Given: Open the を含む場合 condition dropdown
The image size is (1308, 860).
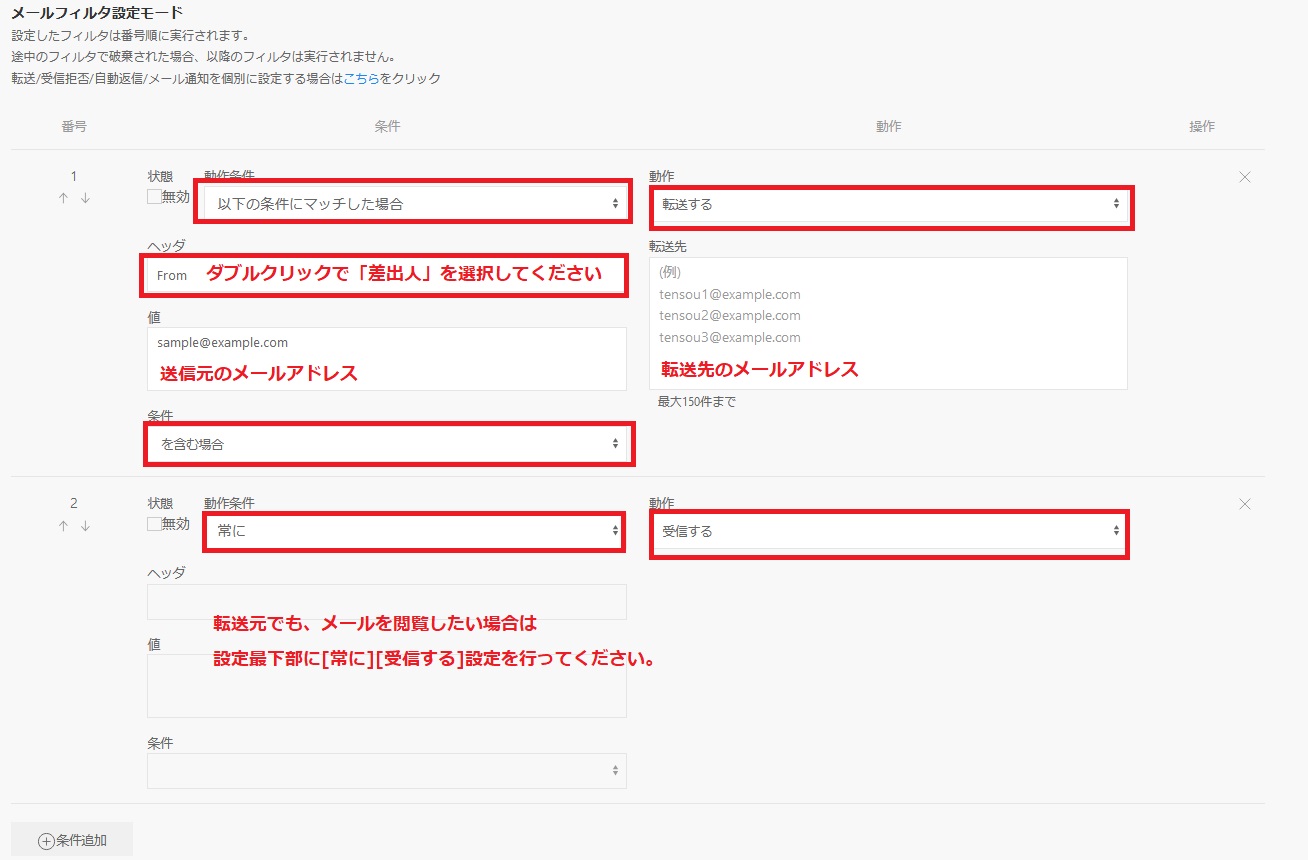Looking at the screenshot, I should [x=387, y=444].
